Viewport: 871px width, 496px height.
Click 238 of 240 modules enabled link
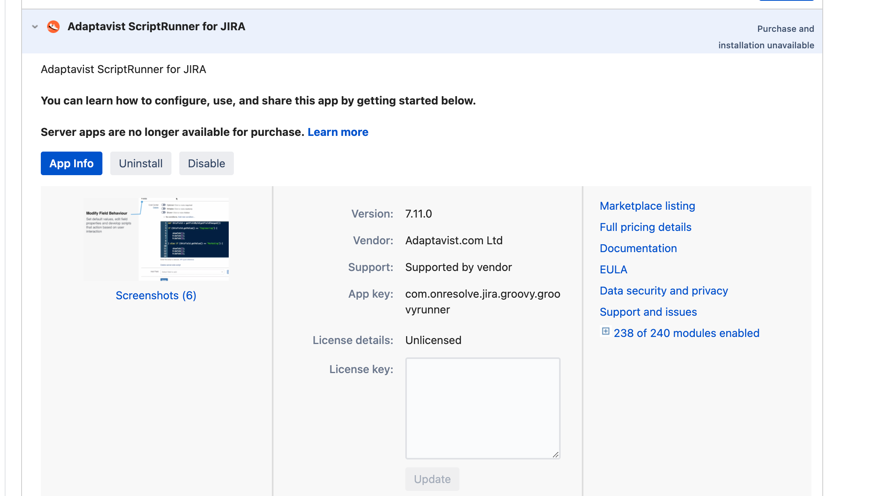pyautogui.click(x=686, y=333)
